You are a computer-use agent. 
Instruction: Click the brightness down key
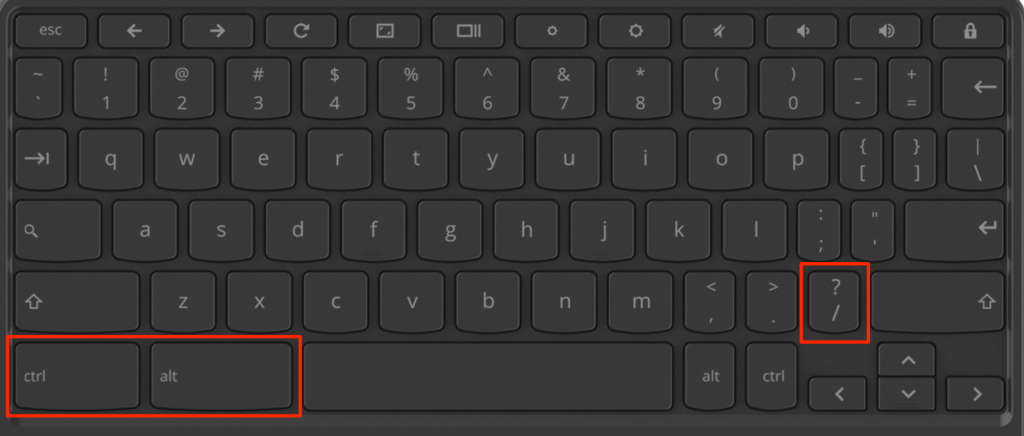click(552, 31)
